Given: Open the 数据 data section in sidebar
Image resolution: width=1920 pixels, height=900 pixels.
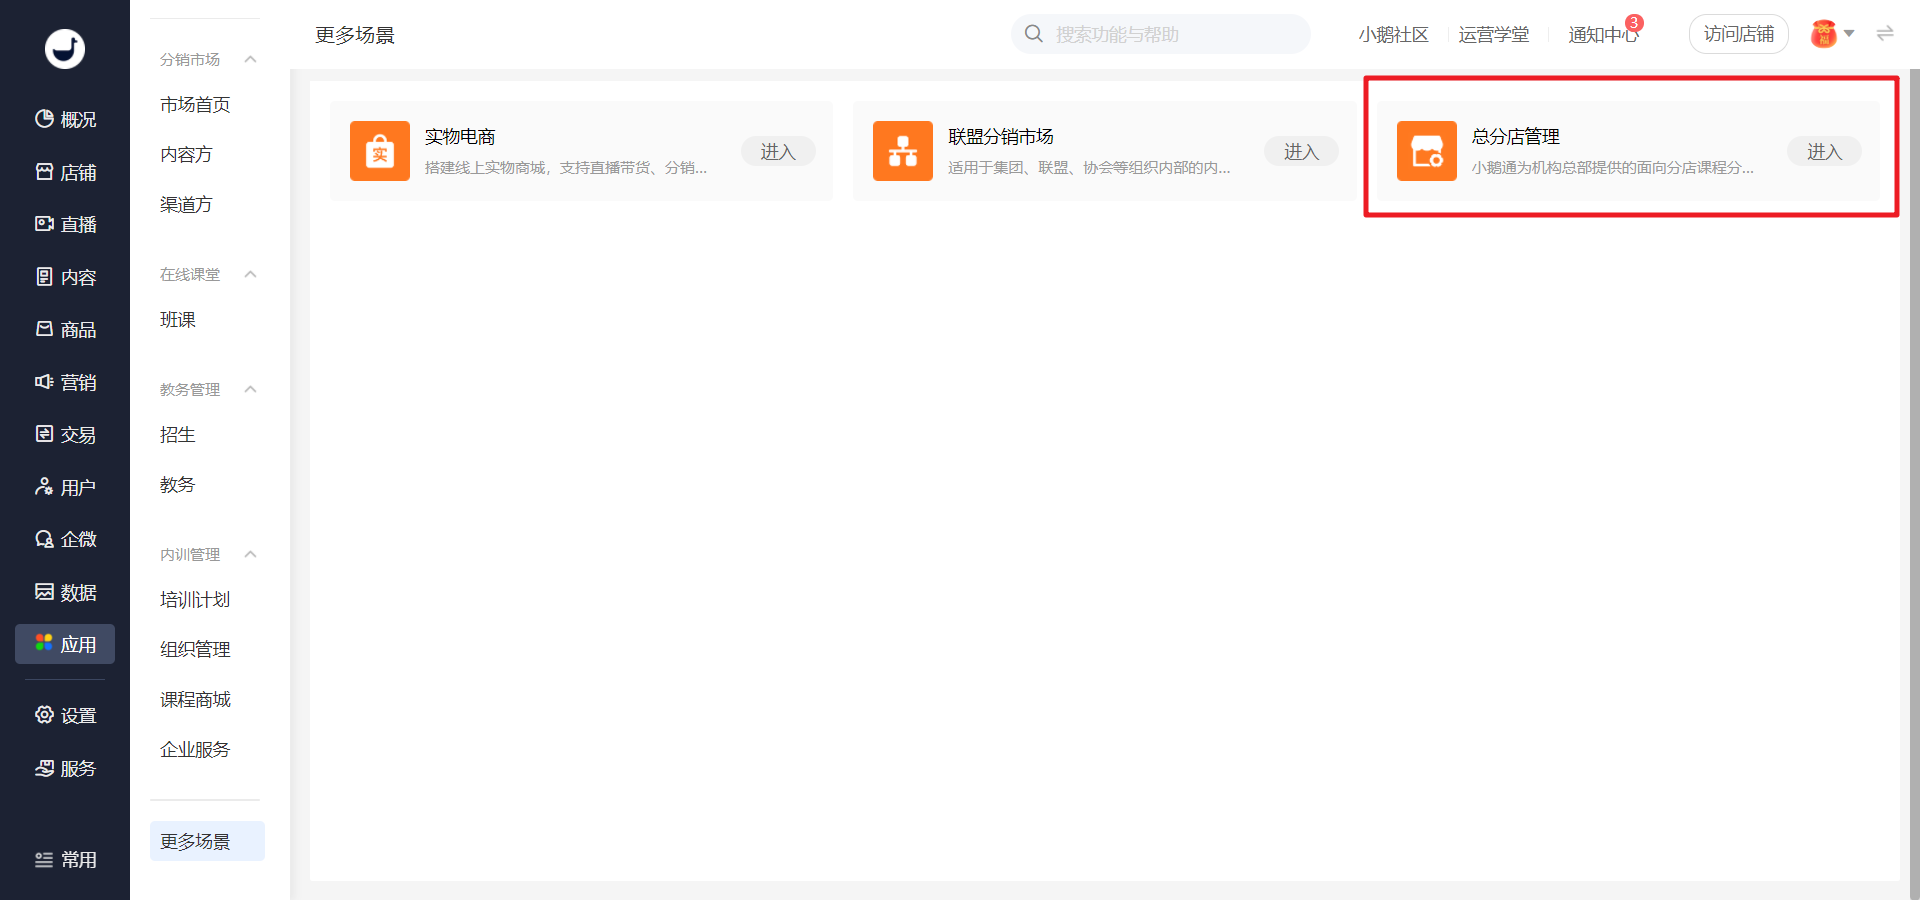Looking at the screenshot, I should (65, 592).
